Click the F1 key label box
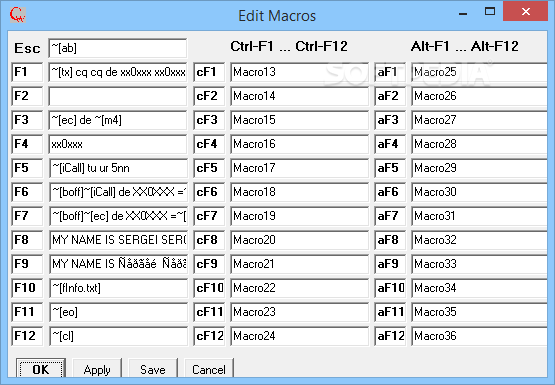 point(27,72)
